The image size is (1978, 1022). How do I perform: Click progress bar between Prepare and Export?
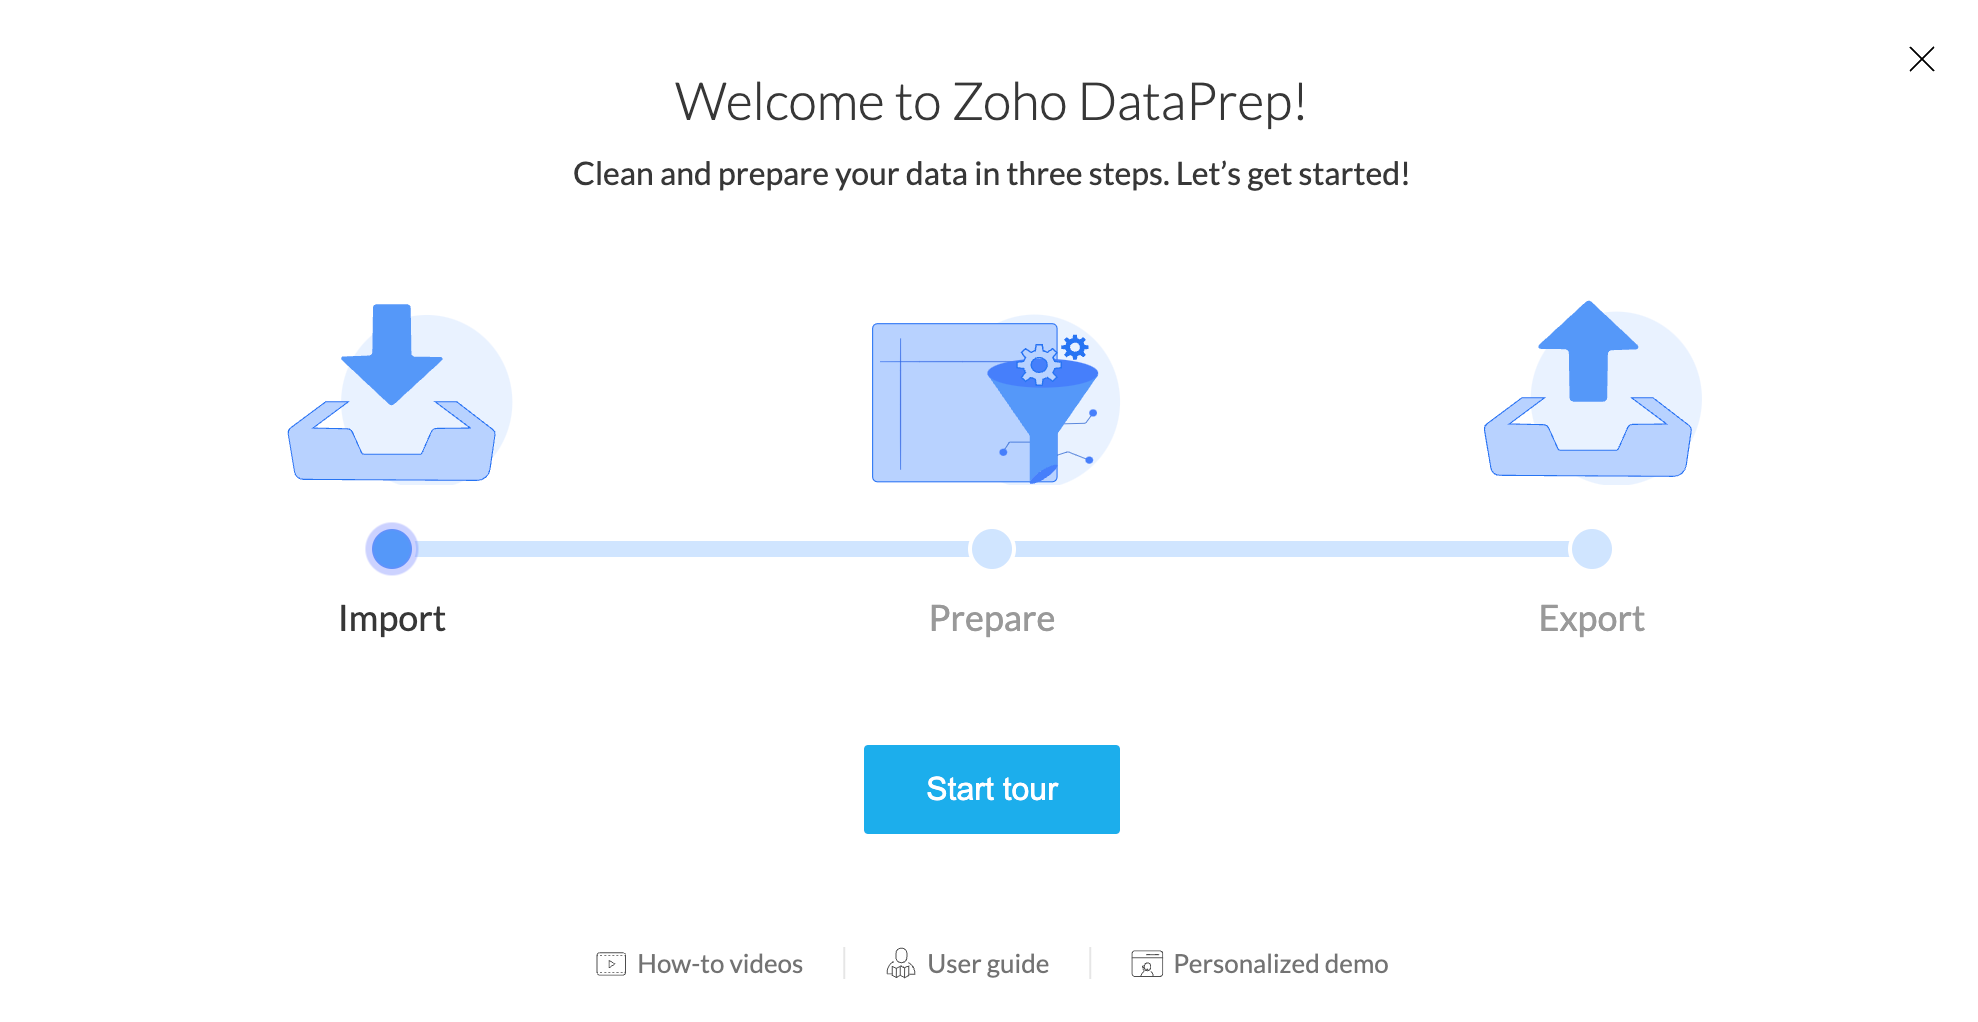pos(1292,549)
